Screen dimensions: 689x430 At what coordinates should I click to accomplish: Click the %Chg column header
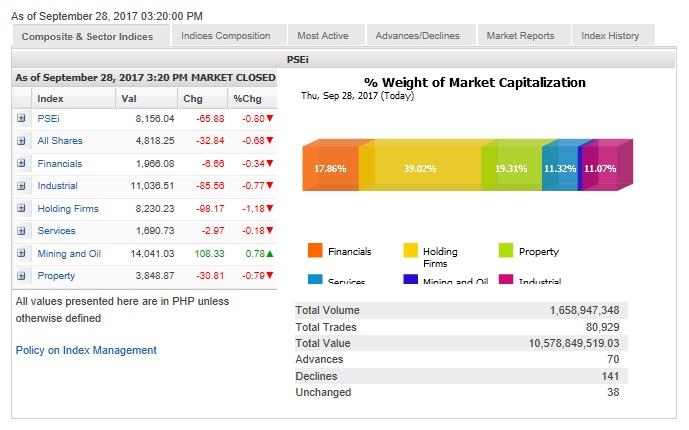[x=246, y=98]
